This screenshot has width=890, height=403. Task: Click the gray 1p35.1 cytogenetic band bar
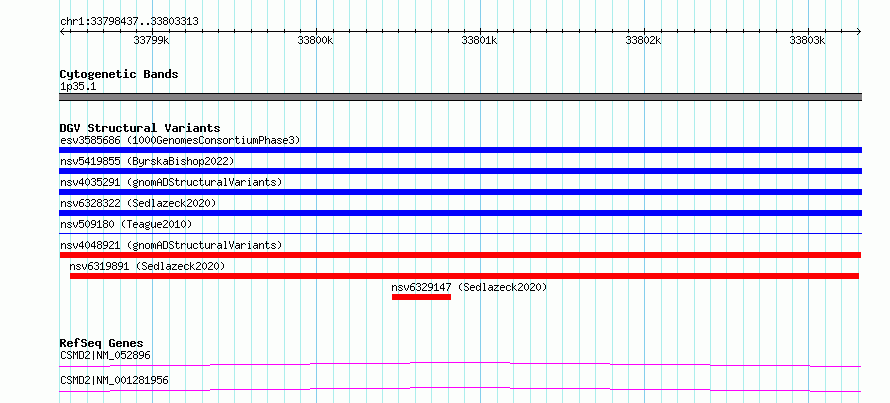[x=460, y=97]
